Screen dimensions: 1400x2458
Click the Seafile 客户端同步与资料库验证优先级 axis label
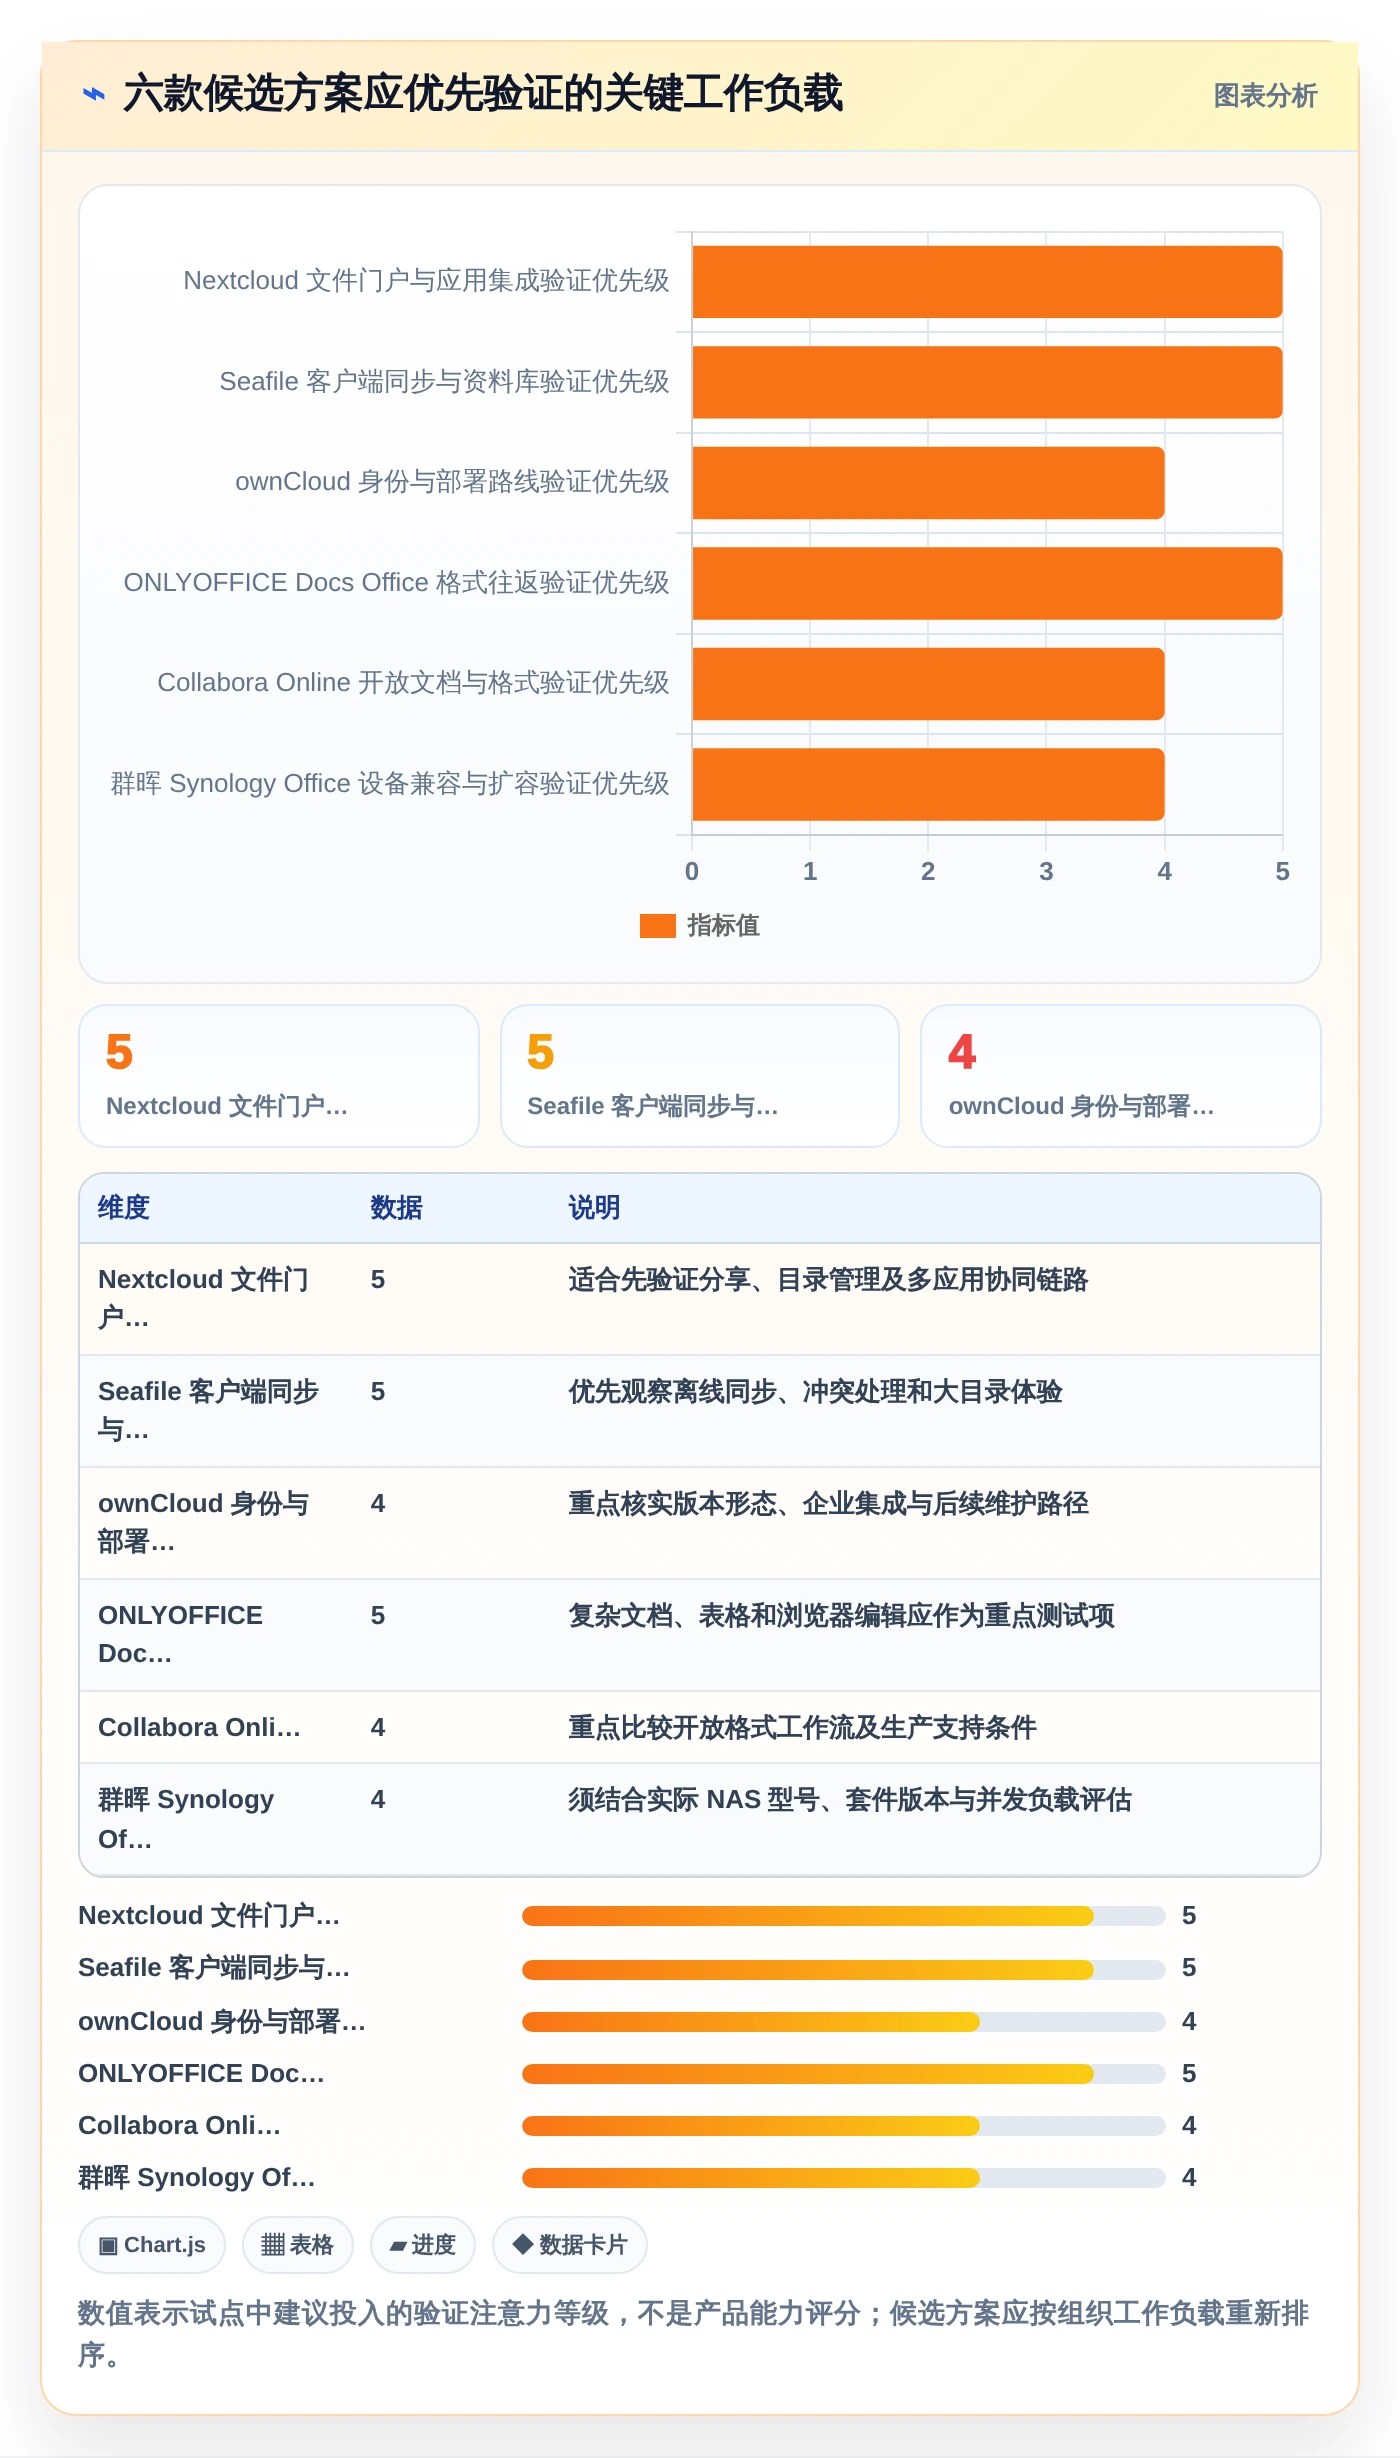444,382
